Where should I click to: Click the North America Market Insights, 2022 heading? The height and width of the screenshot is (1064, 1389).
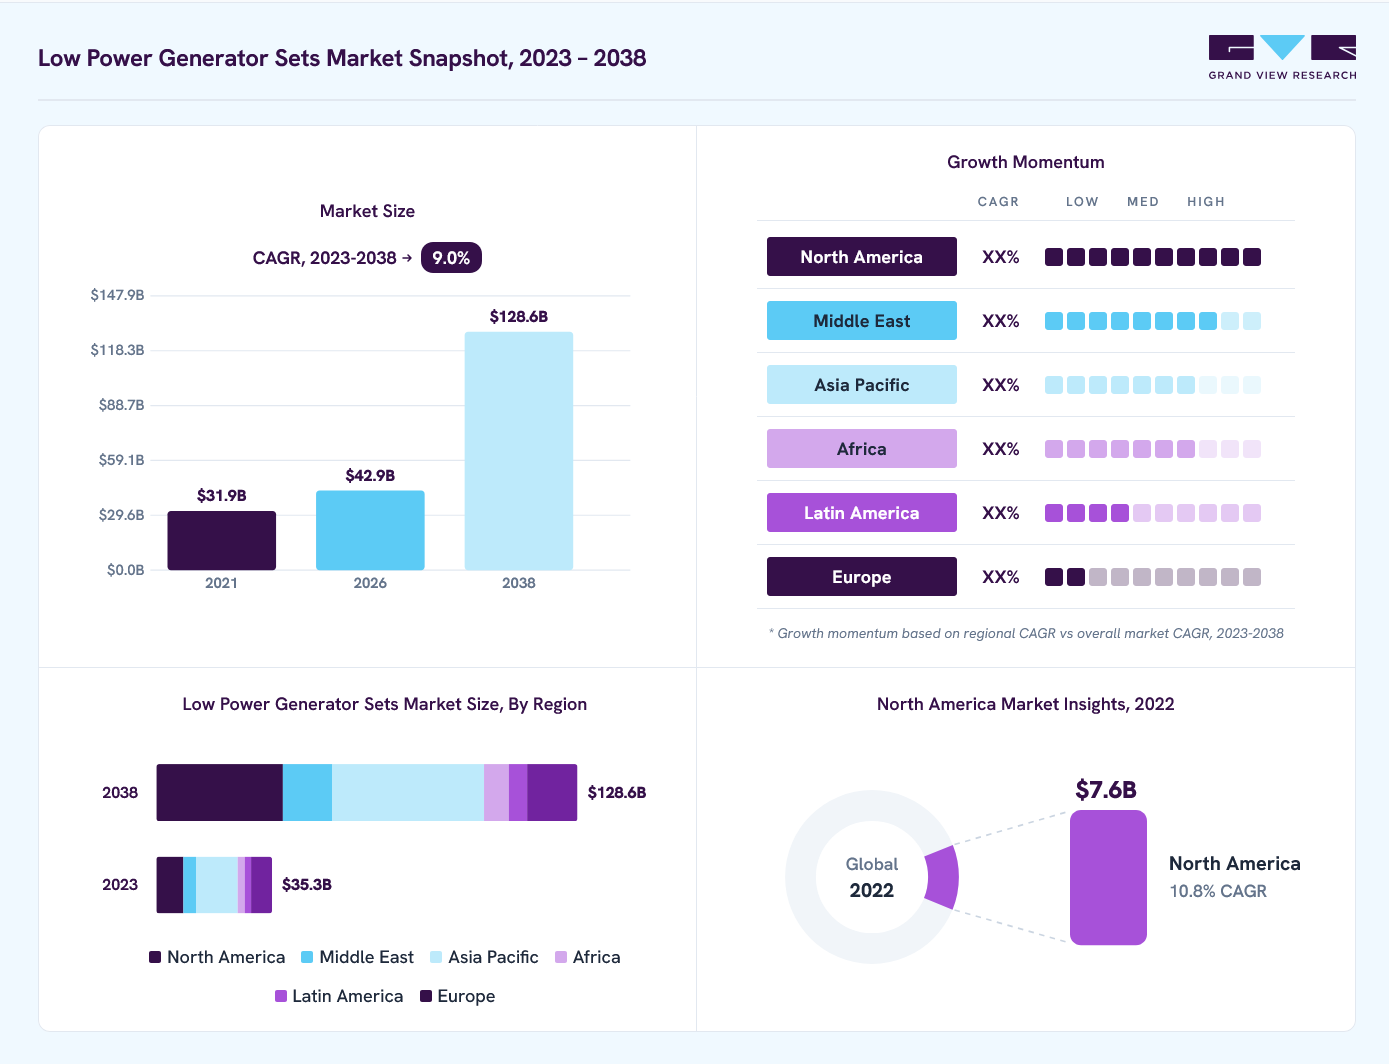click(1026, 704)
